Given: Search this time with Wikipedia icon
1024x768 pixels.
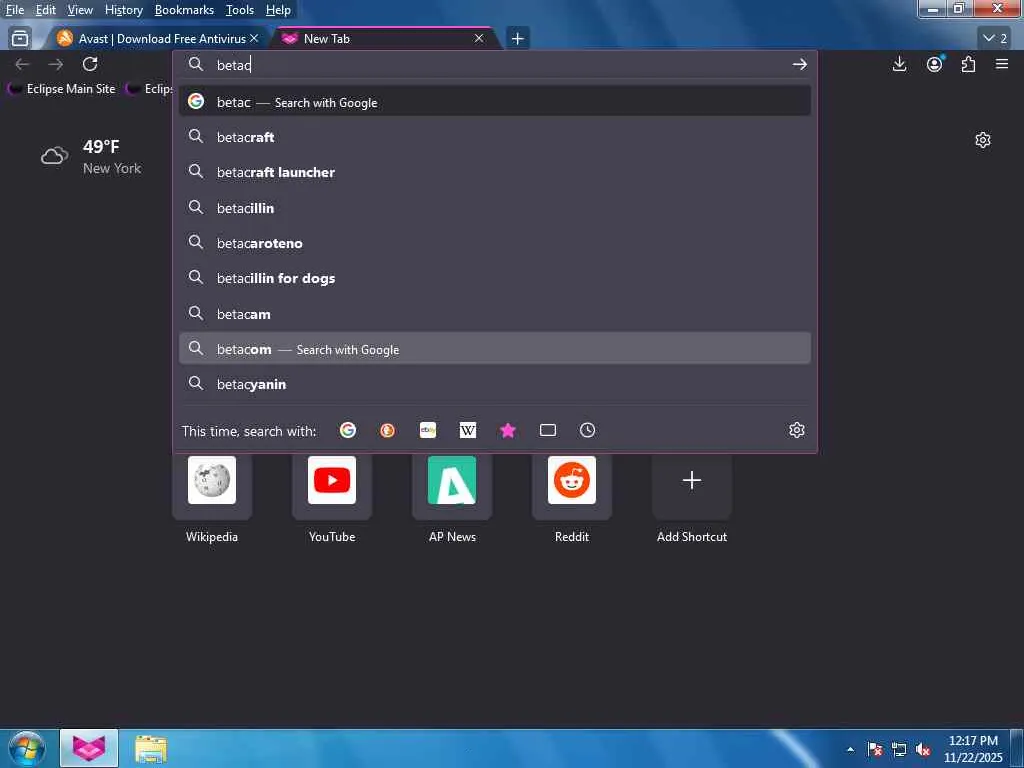Looking at the screenshot, I should 468,430.
